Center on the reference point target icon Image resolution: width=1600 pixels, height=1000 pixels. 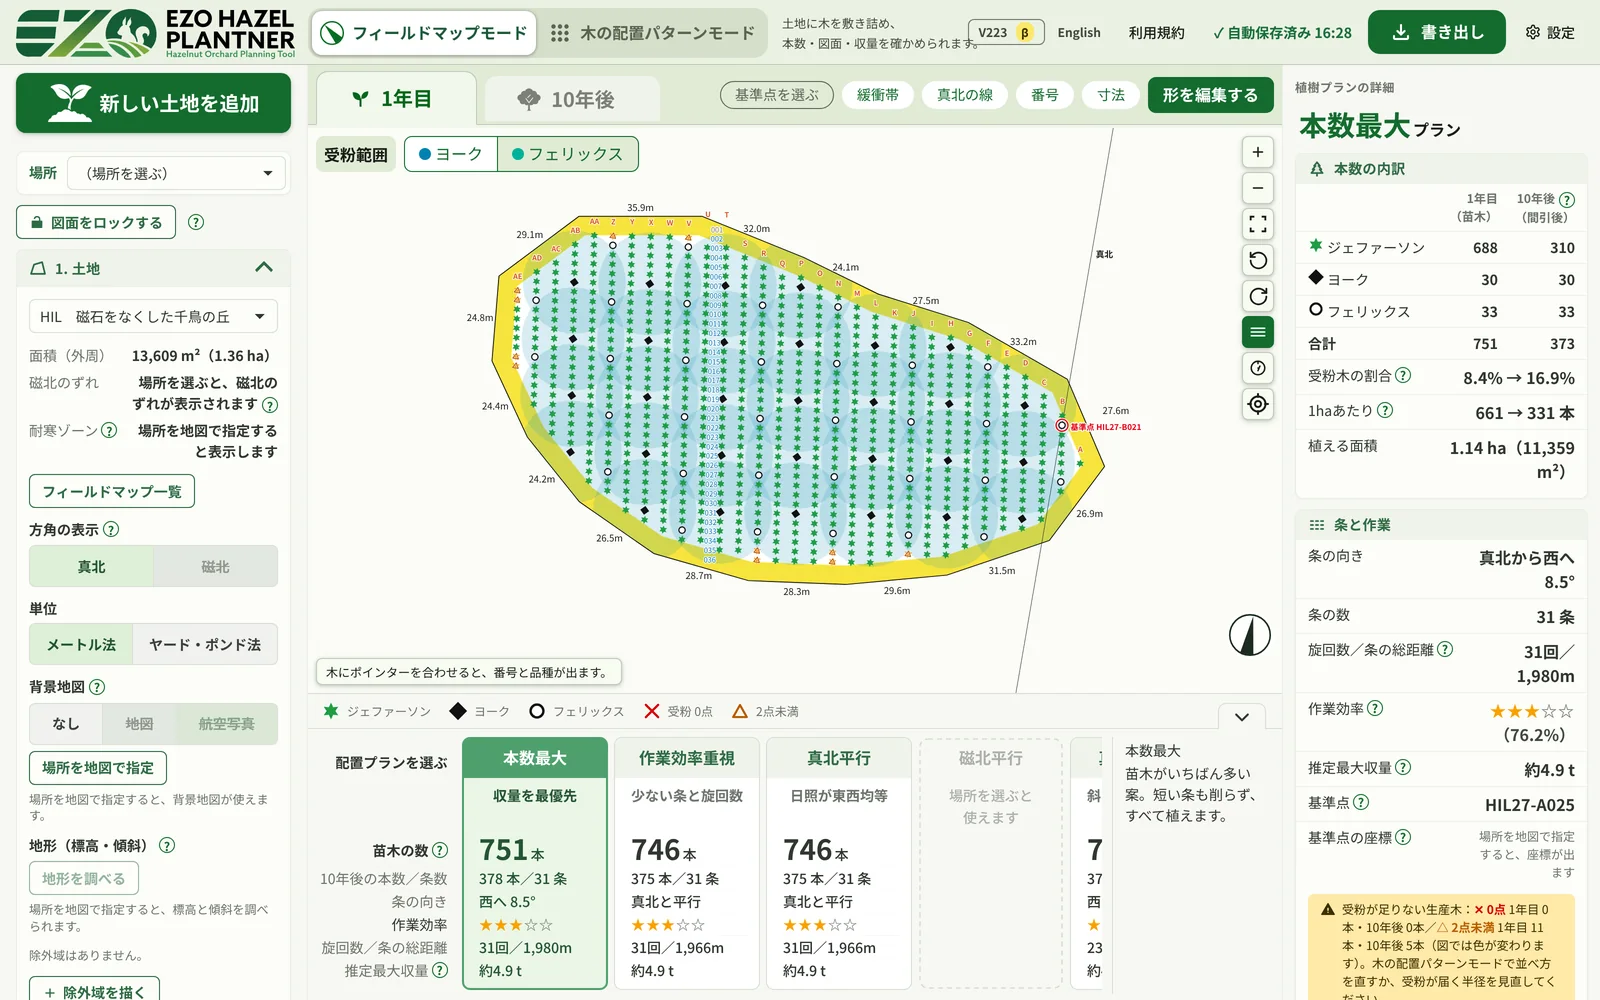[1258, 404]
